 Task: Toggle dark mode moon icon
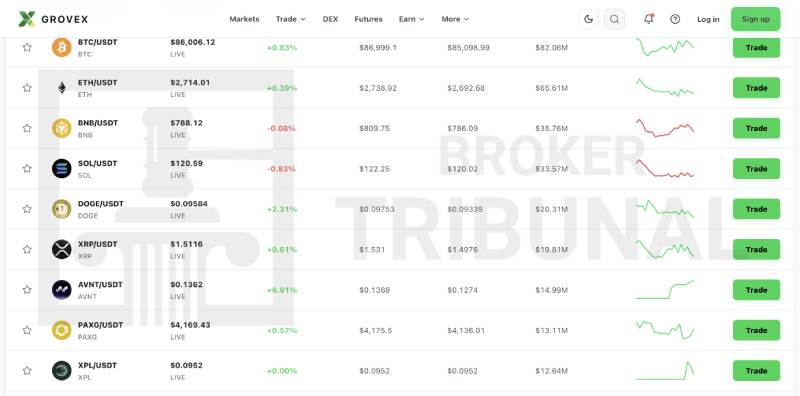(588, 19)
